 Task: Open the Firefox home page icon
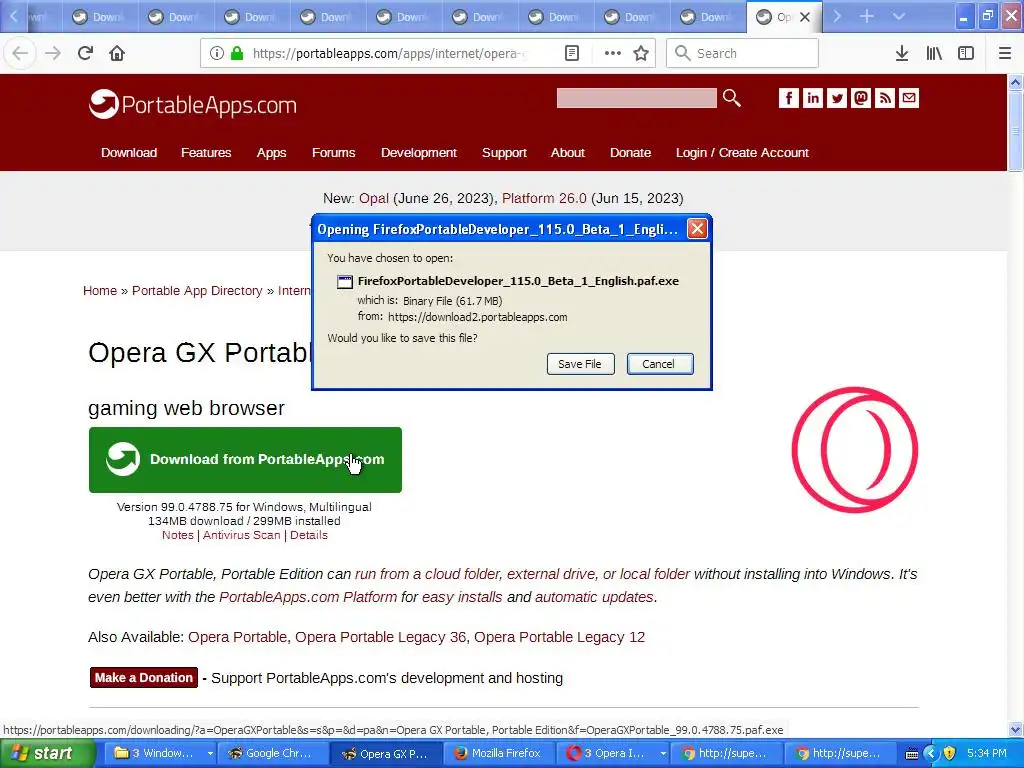117,53
